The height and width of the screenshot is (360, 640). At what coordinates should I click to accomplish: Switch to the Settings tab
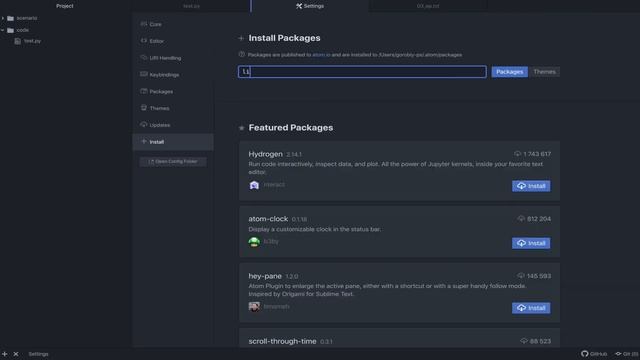click(310, 6)
